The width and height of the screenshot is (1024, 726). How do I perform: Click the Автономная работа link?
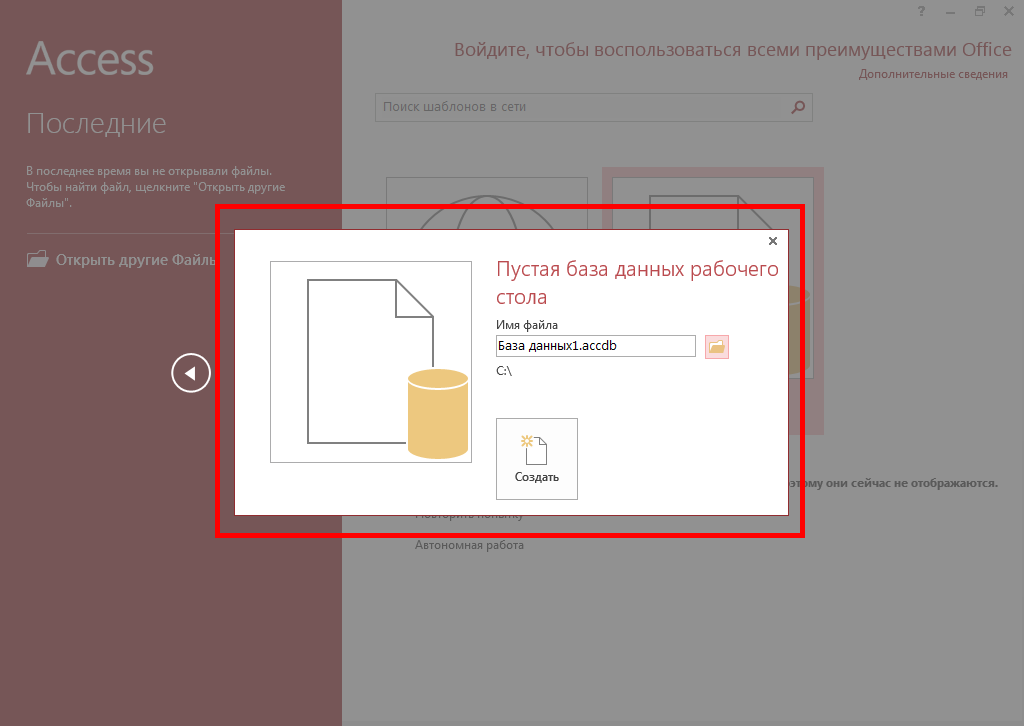469,545
